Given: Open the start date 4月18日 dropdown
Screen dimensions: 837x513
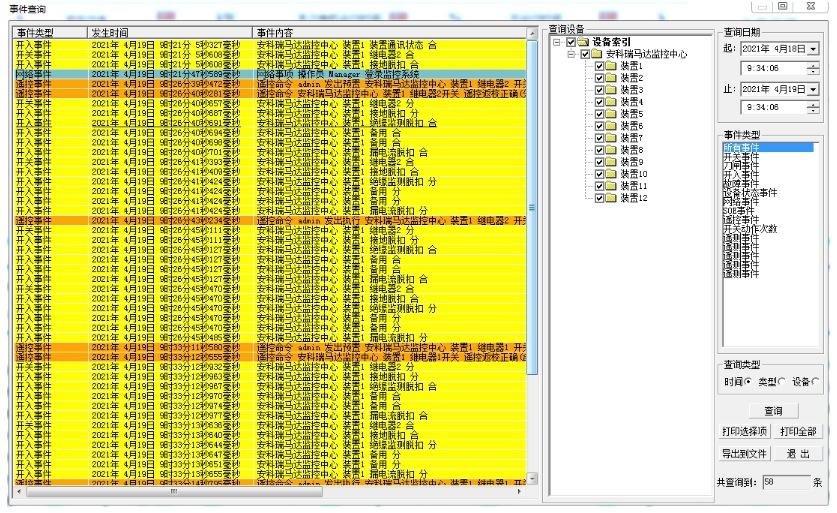Looking at the screenshot, I should point(813,49).
